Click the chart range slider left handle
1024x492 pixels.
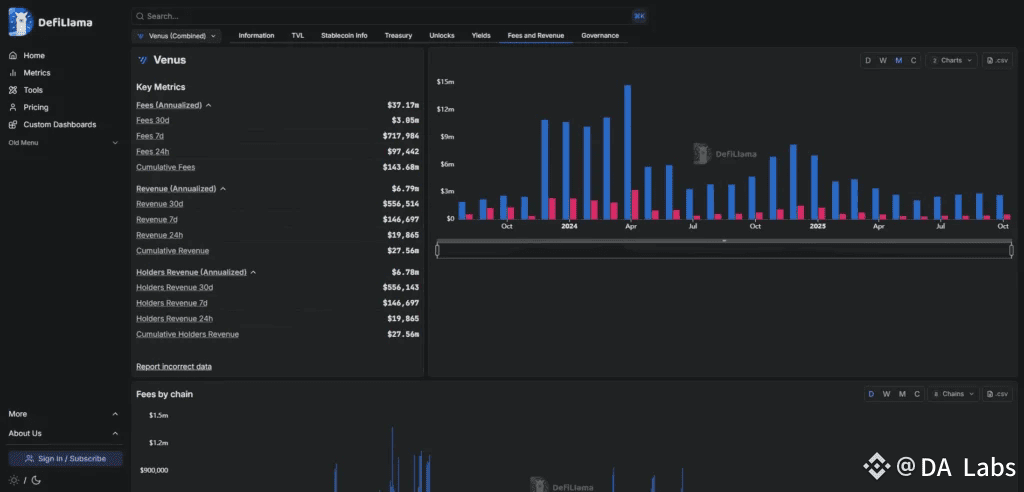(x=438, y=250)
